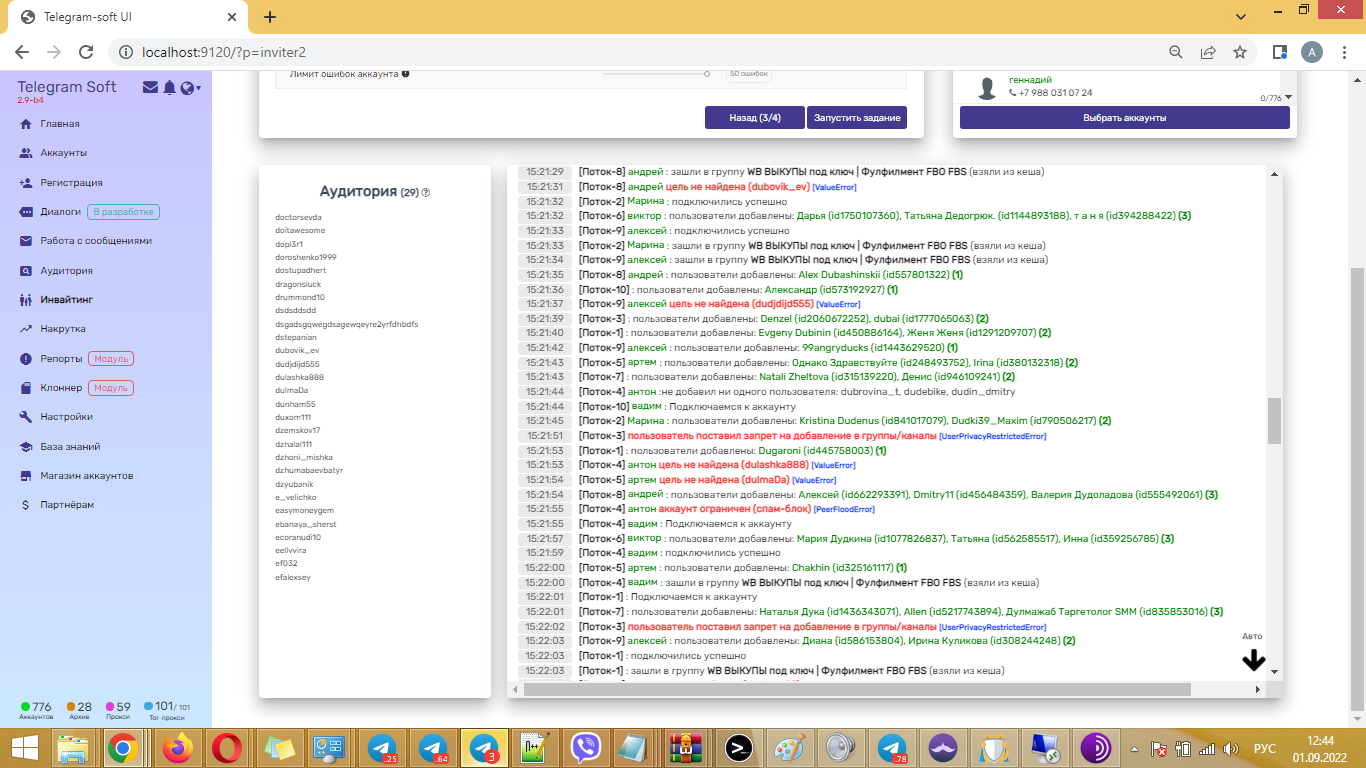1366x768 pixels.
Task: Click the Регистрация add-user icon
Action: (x=26, y=183)
